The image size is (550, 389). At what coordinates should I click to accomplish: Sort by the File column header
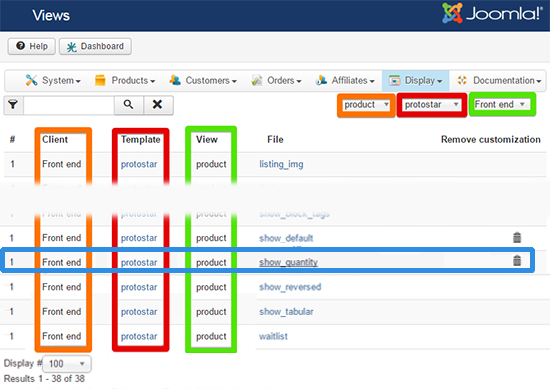(275, 140)
